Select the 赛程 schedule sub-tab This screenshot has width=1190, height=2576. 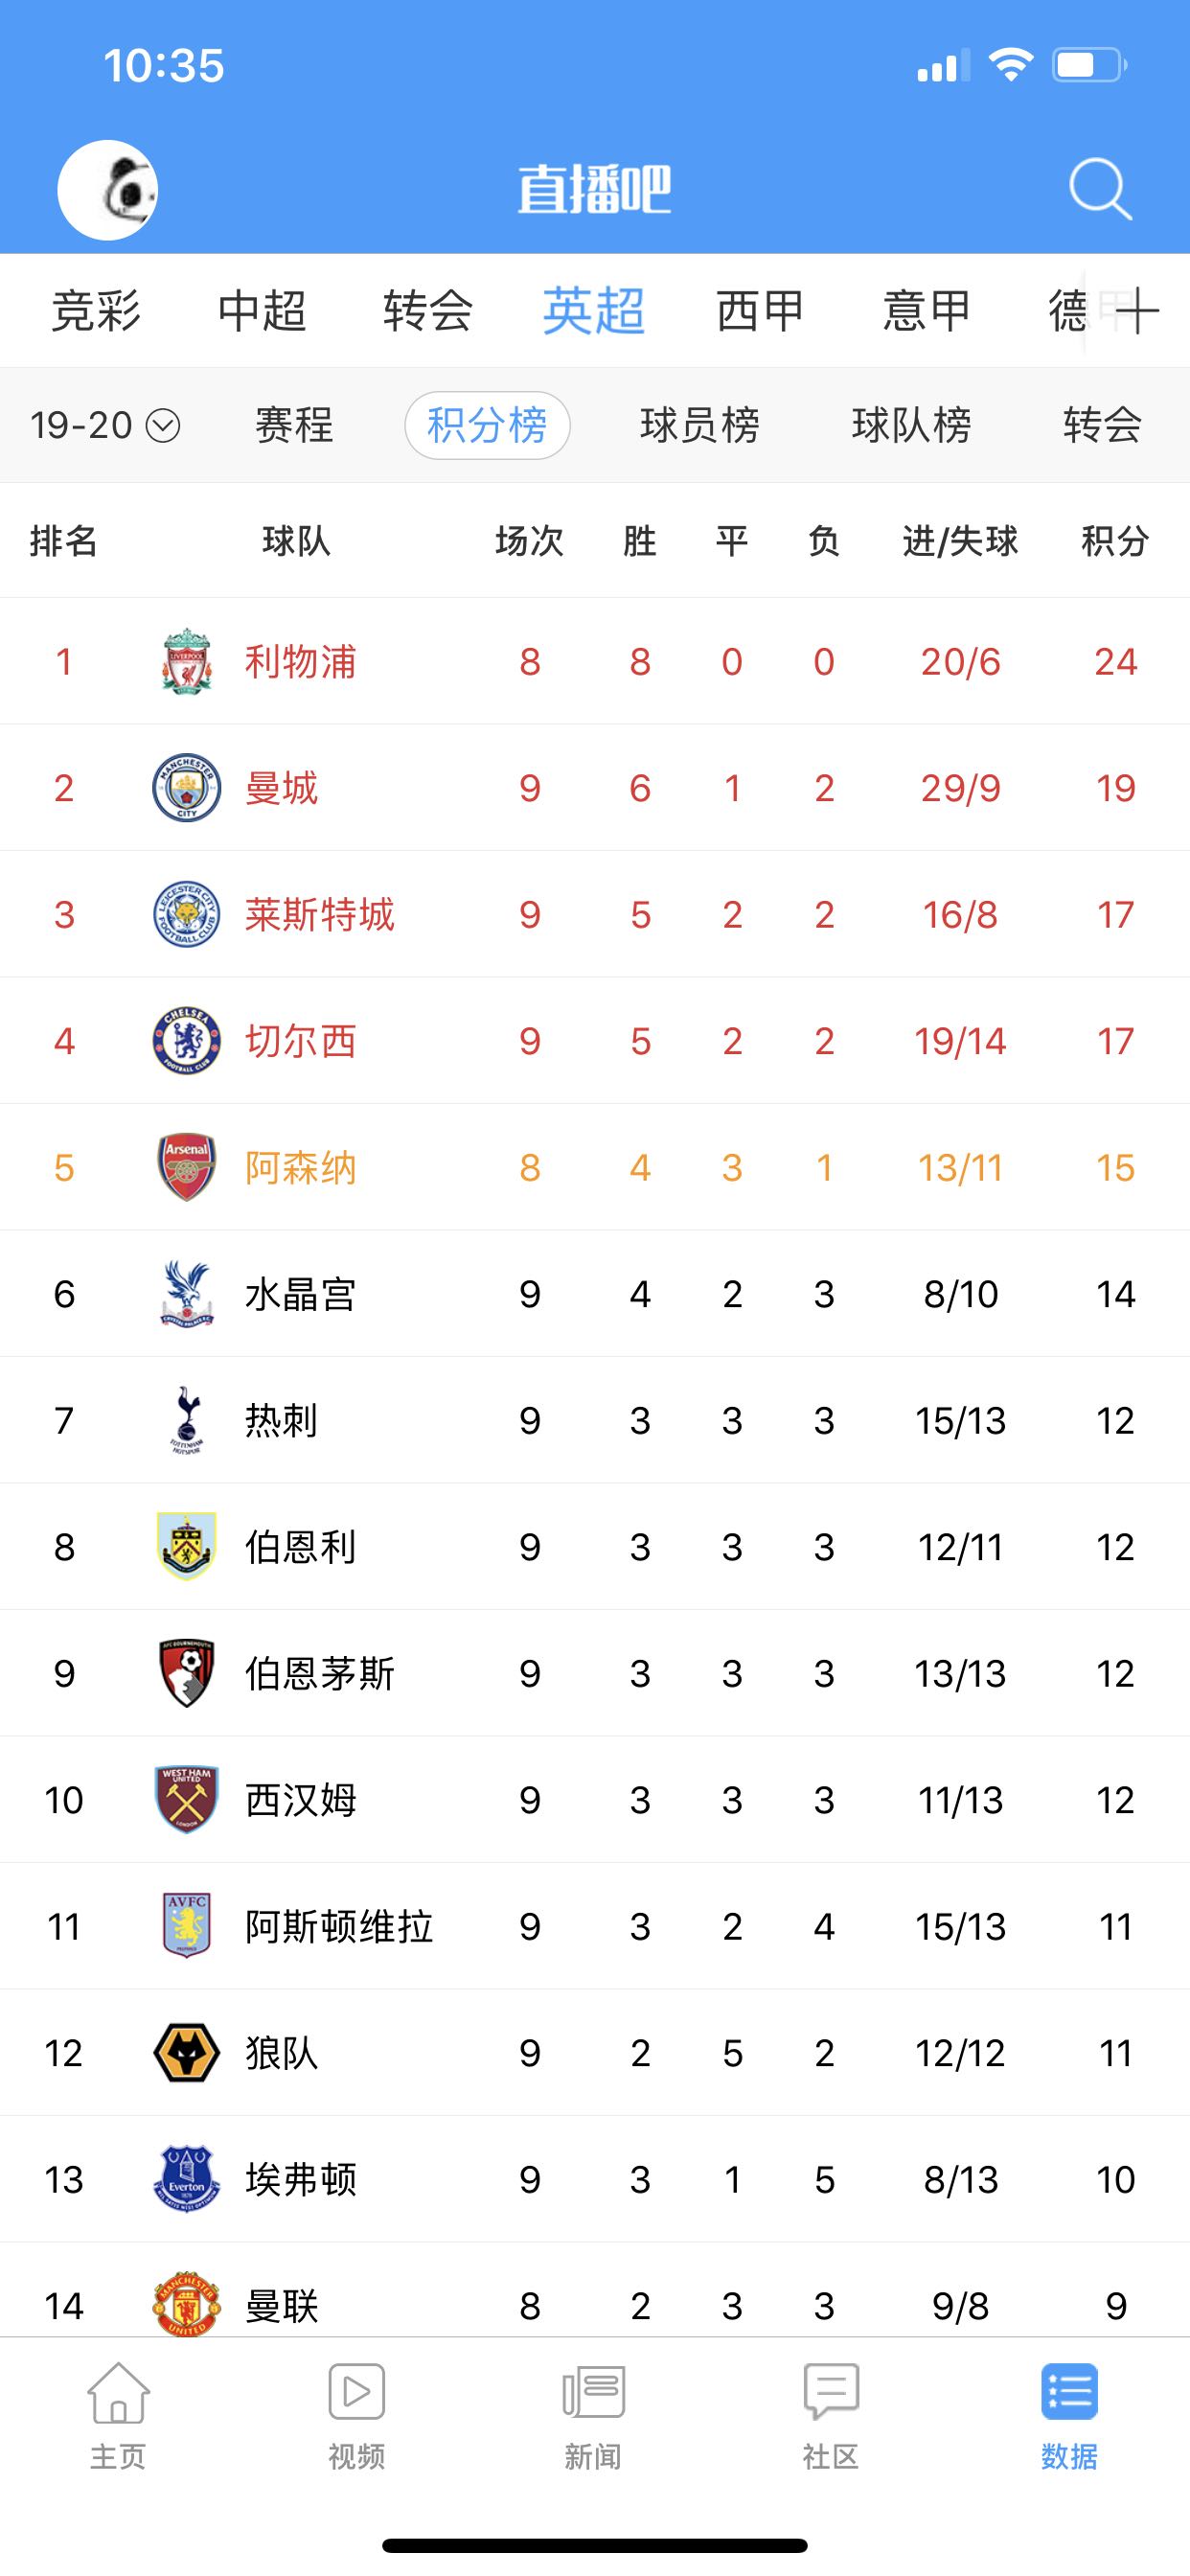click(294, 426)
